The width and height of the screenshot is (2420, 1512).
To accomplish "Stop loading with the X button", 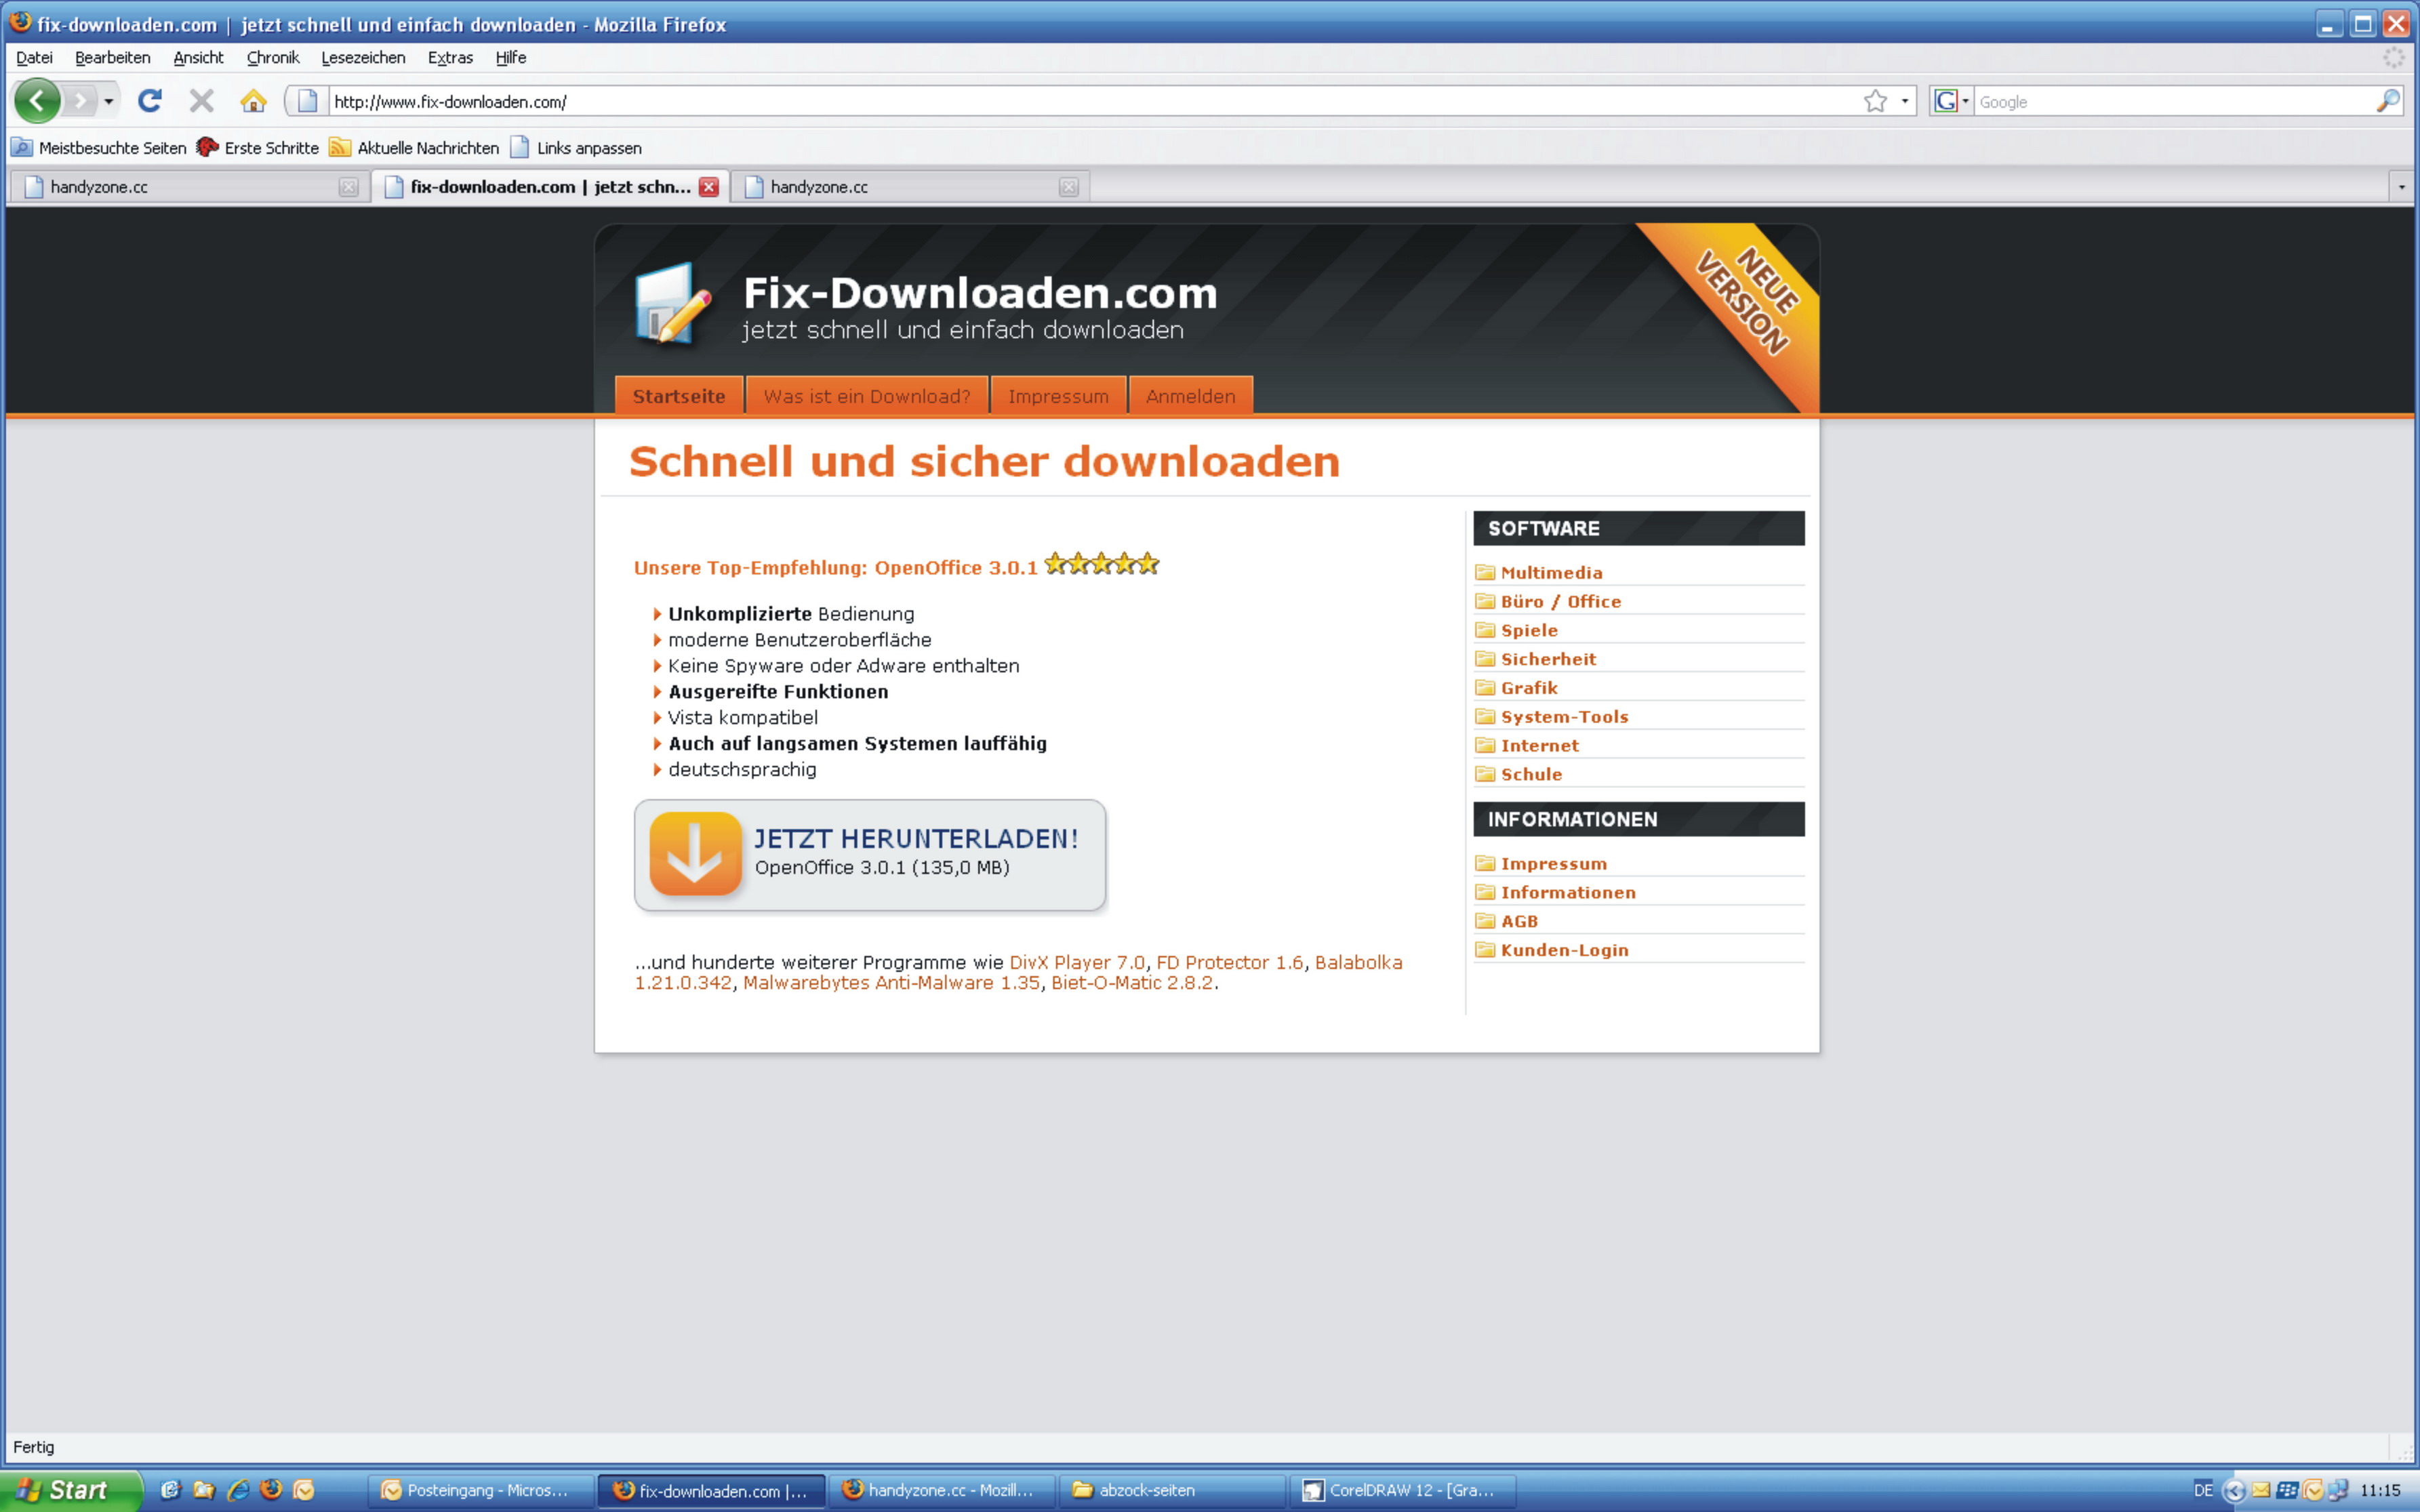I will [x=201, y=101].
